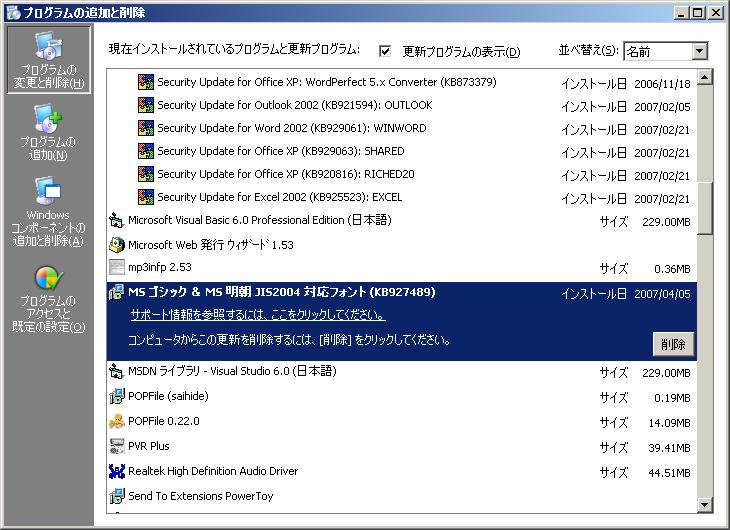
Task: Select POPFile 0.22.0 from the list
Action: 164,421
